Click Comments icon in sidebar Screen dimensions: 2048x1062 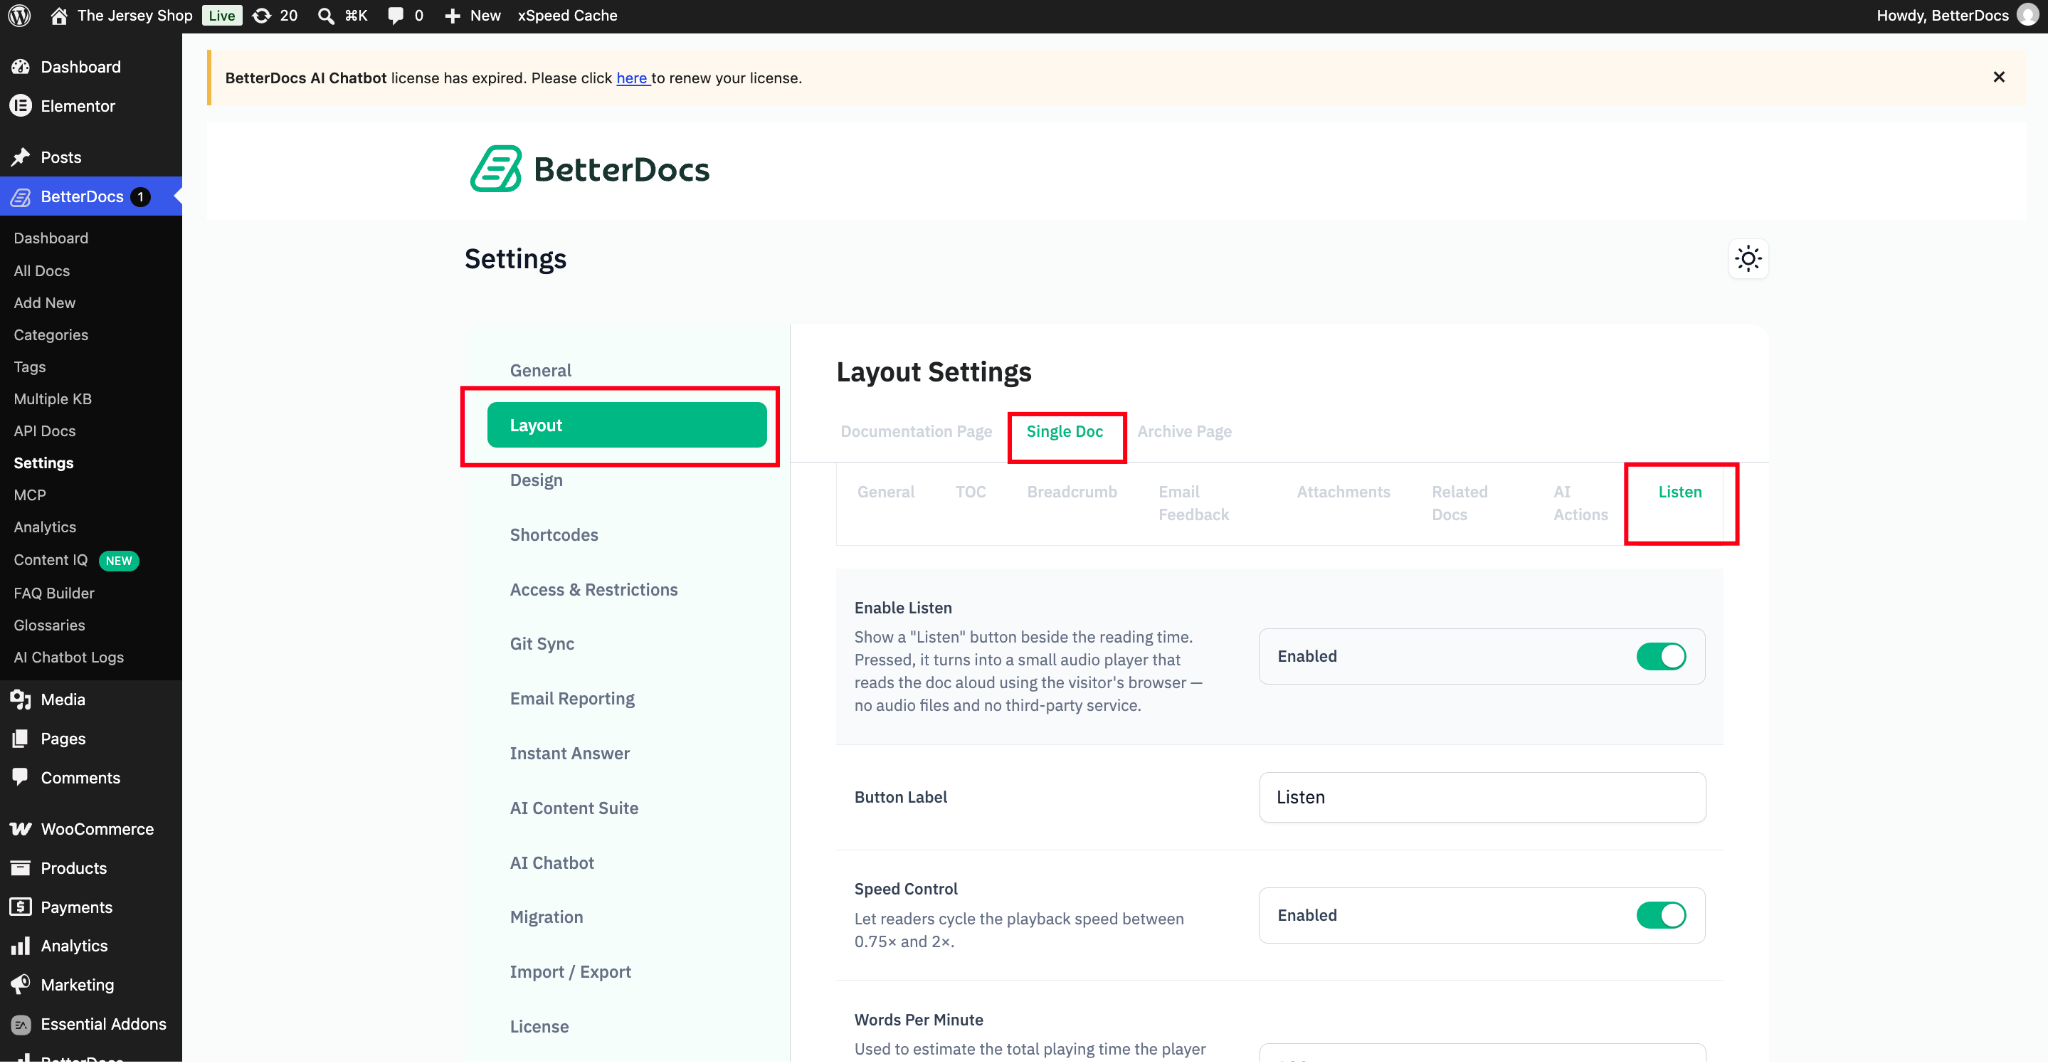pyautogui.click(x=20, y=778)
